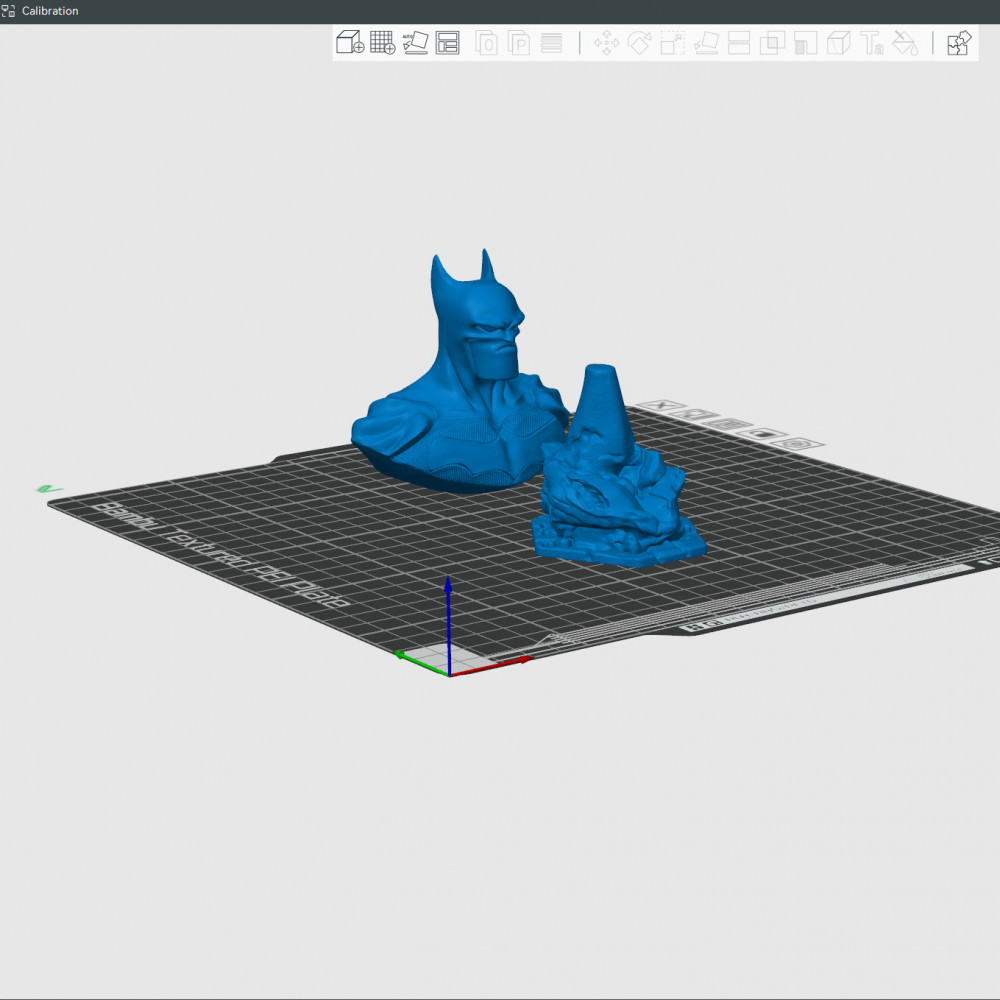Select the Text Shape tool
Image resolution: width=1000 pixels, height=1000 pixels.
872,43
